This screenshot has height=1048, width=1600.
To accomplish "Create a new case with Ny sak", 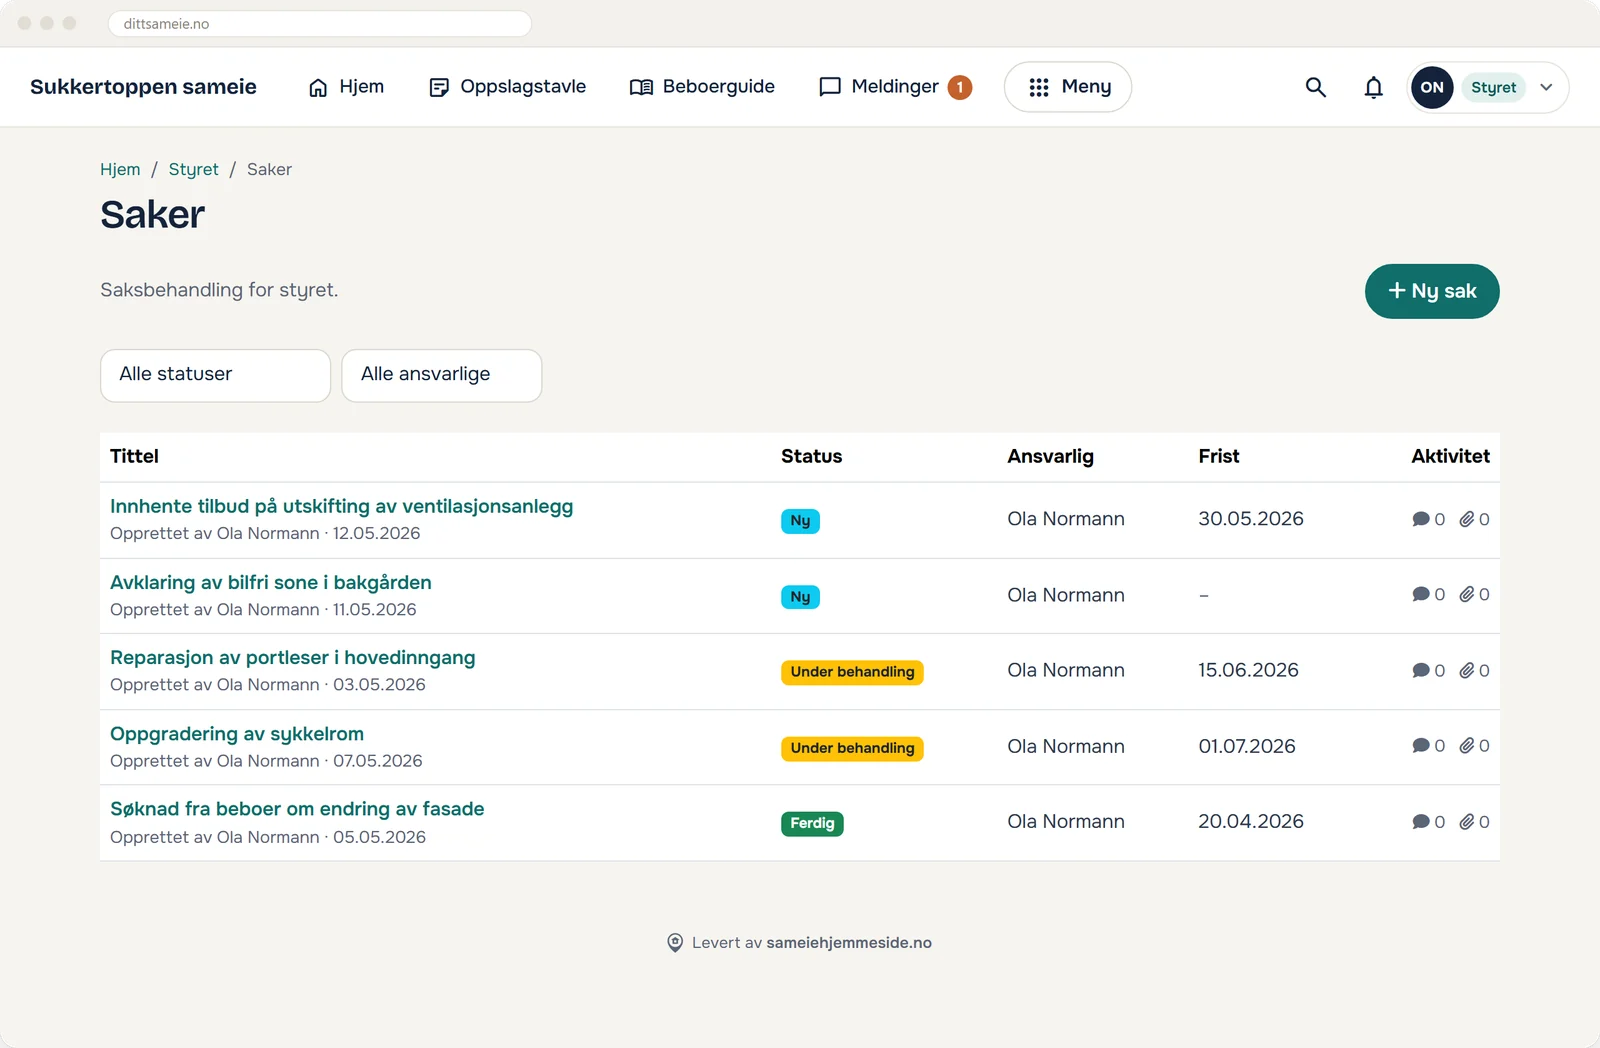I will point(1432,291).
